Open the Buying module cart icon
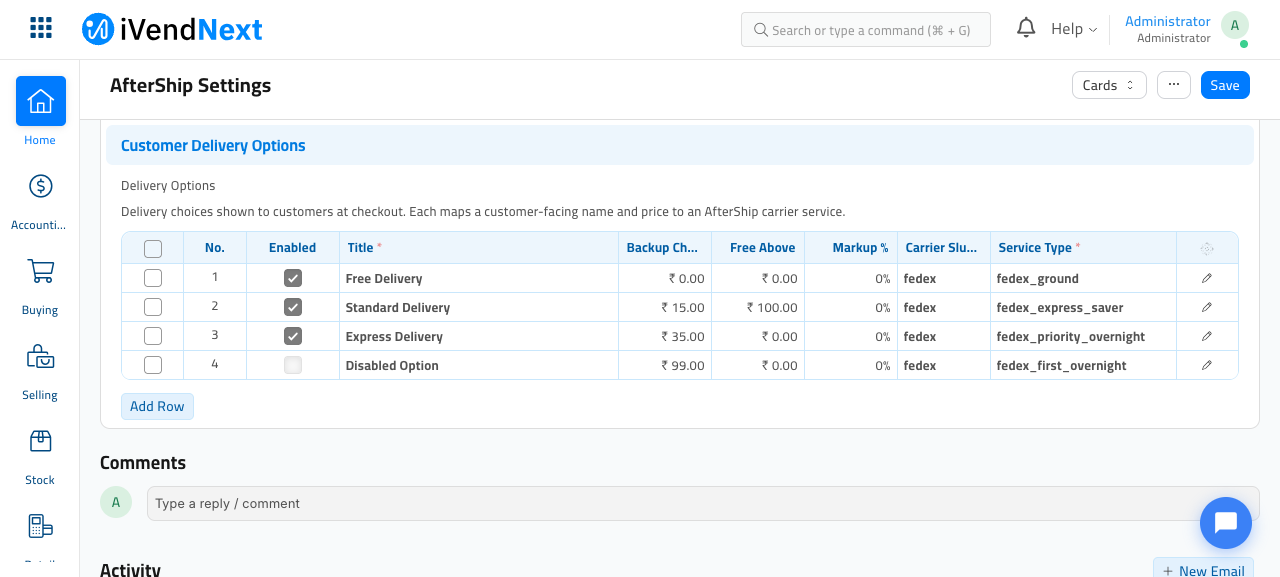Image resolution: width=1280 pixels, height=577 pixels. point(40,271)
